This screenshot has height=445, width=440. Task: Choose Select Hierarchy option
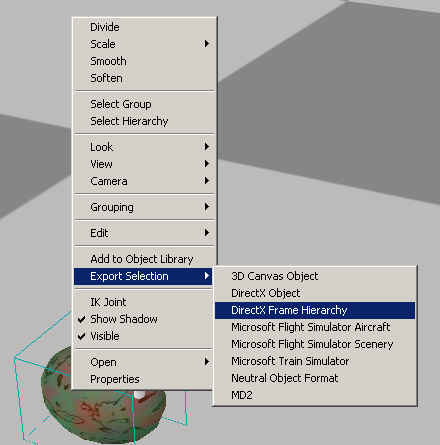click(144, 121)
